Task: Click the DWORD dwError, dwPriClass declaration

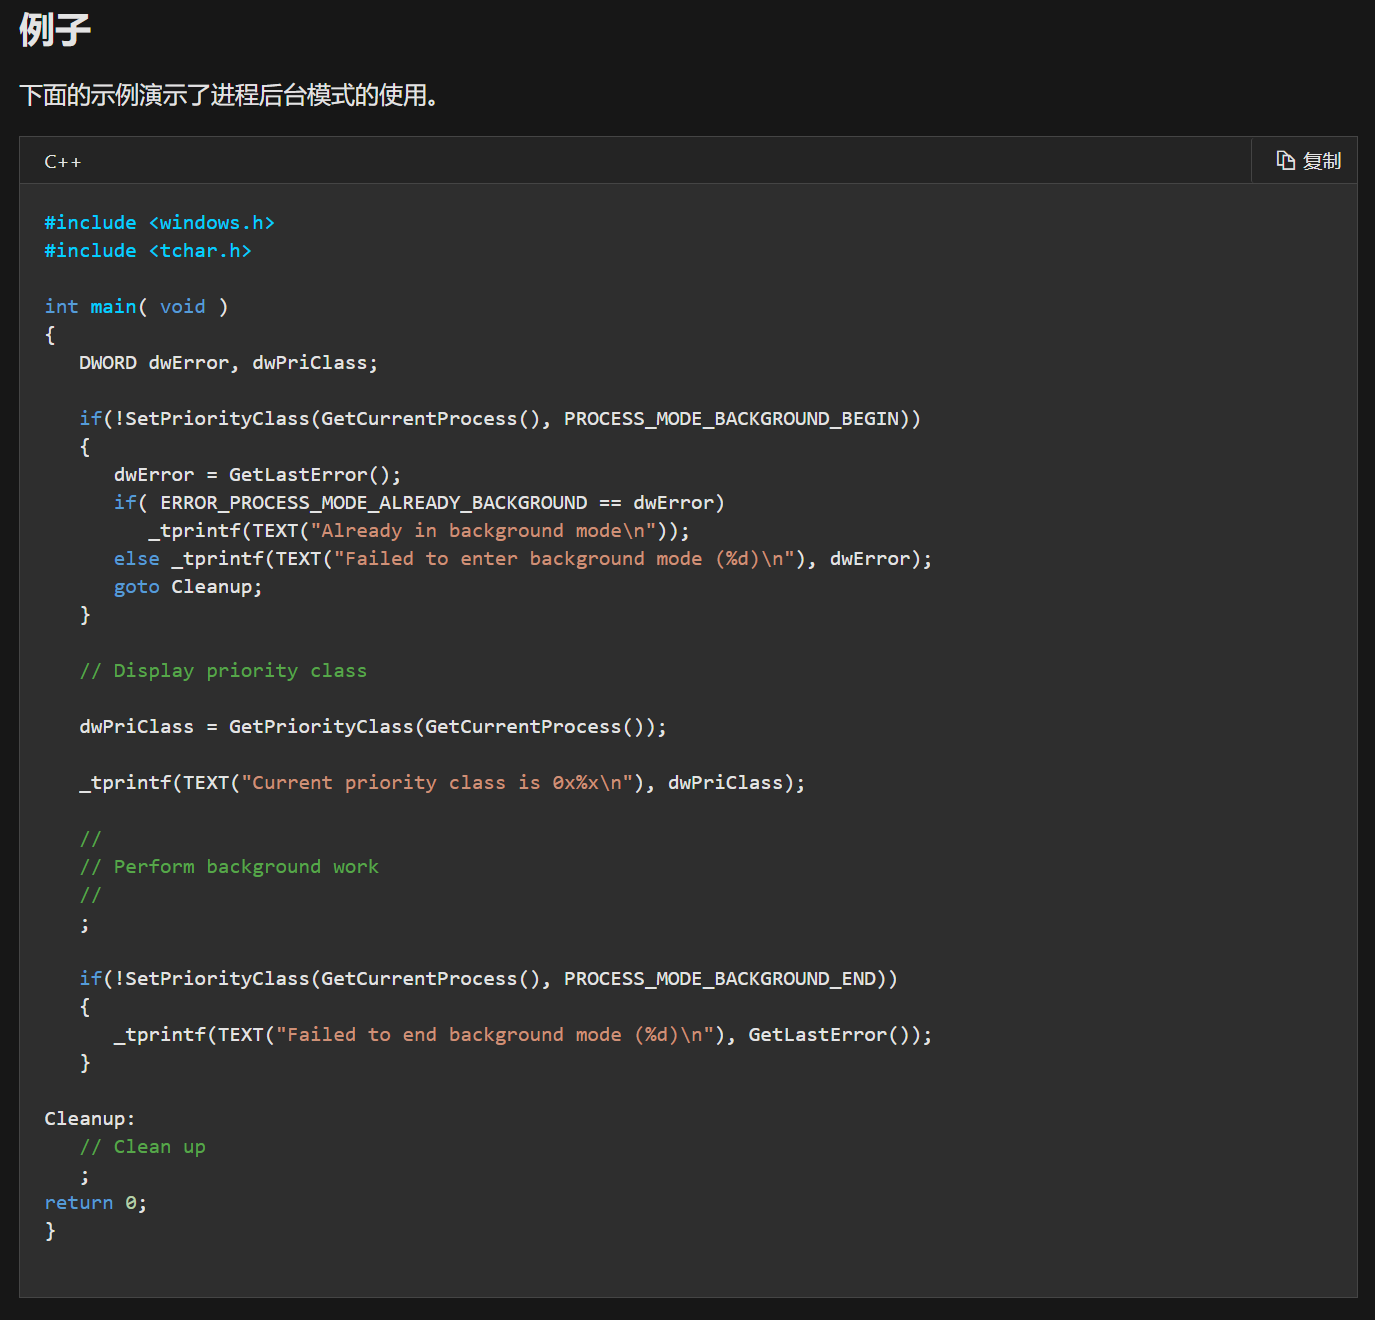Action: 228,363
